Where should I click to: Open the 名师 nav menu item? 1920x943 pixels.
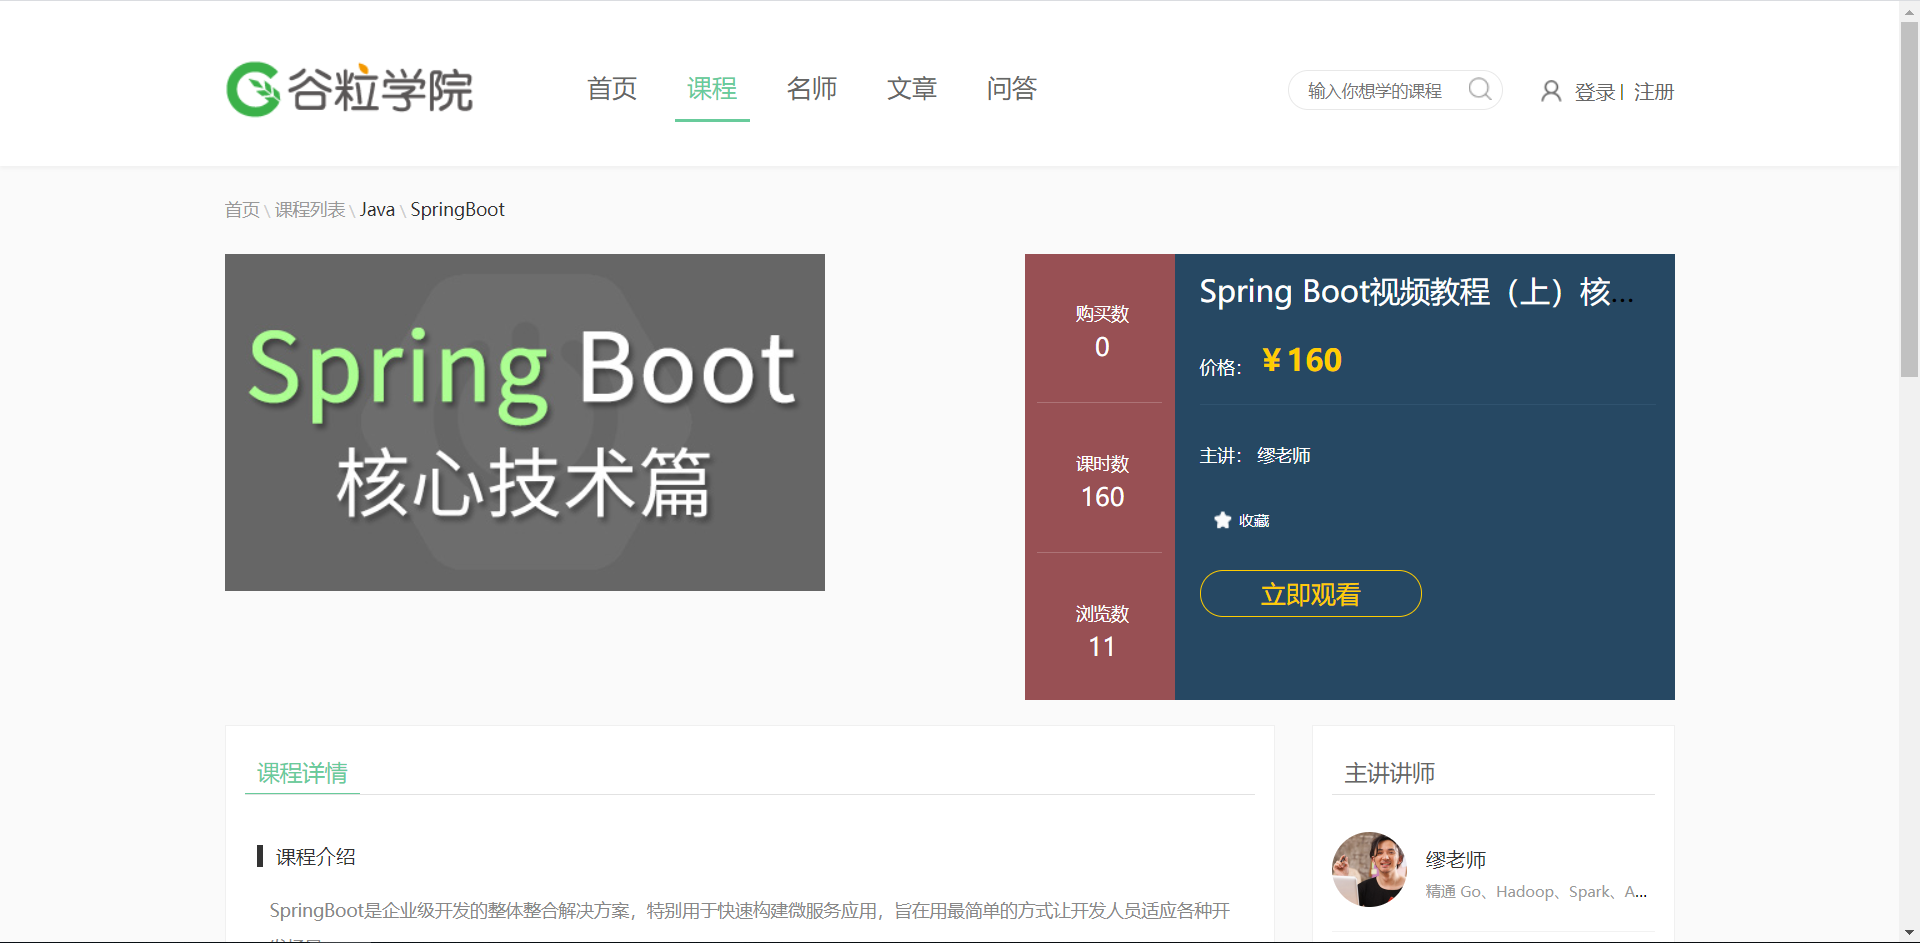click(812, 89)
